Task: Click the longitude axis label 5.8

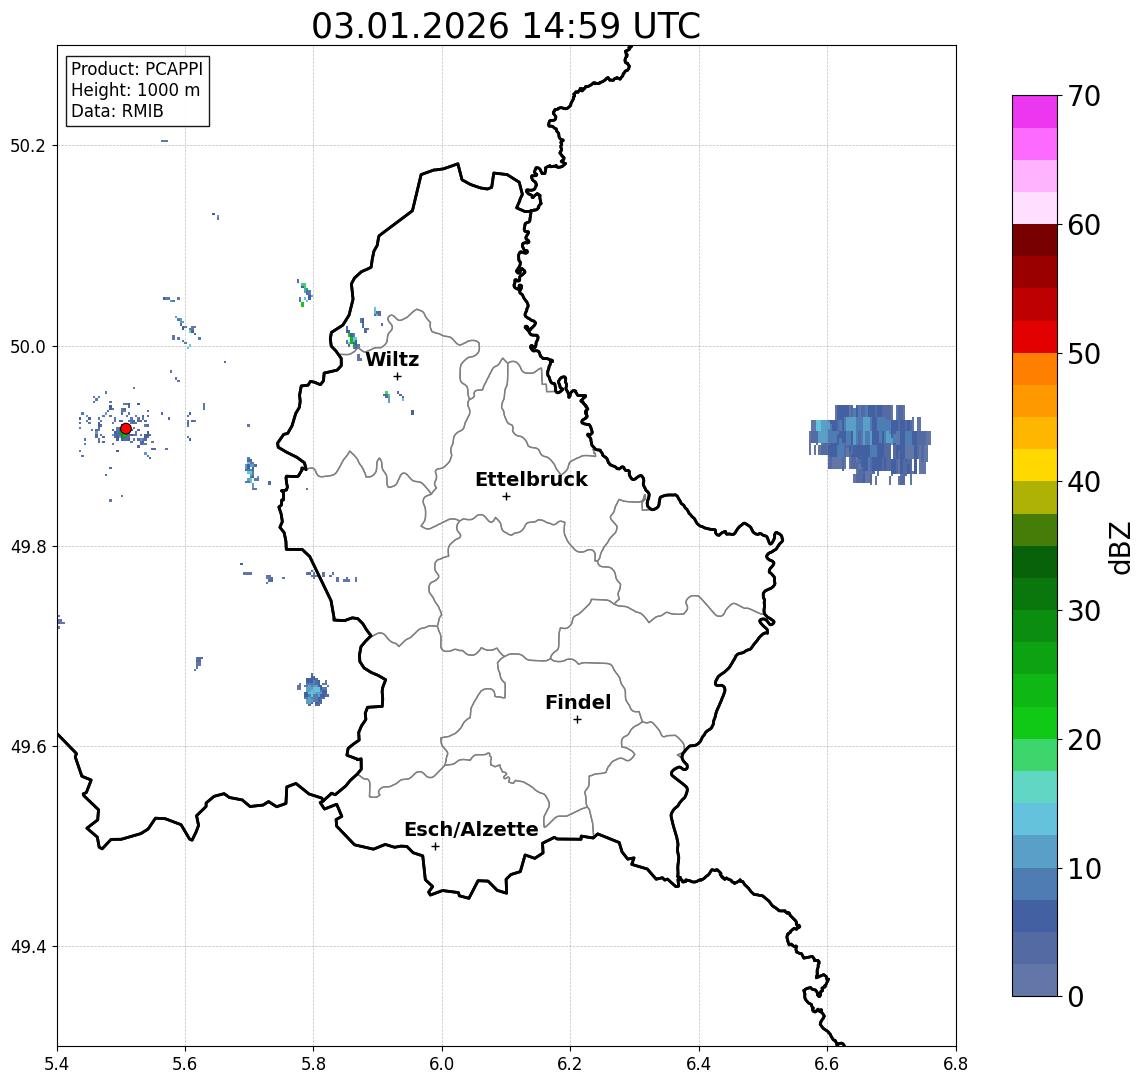Action: pos(313,1064)
